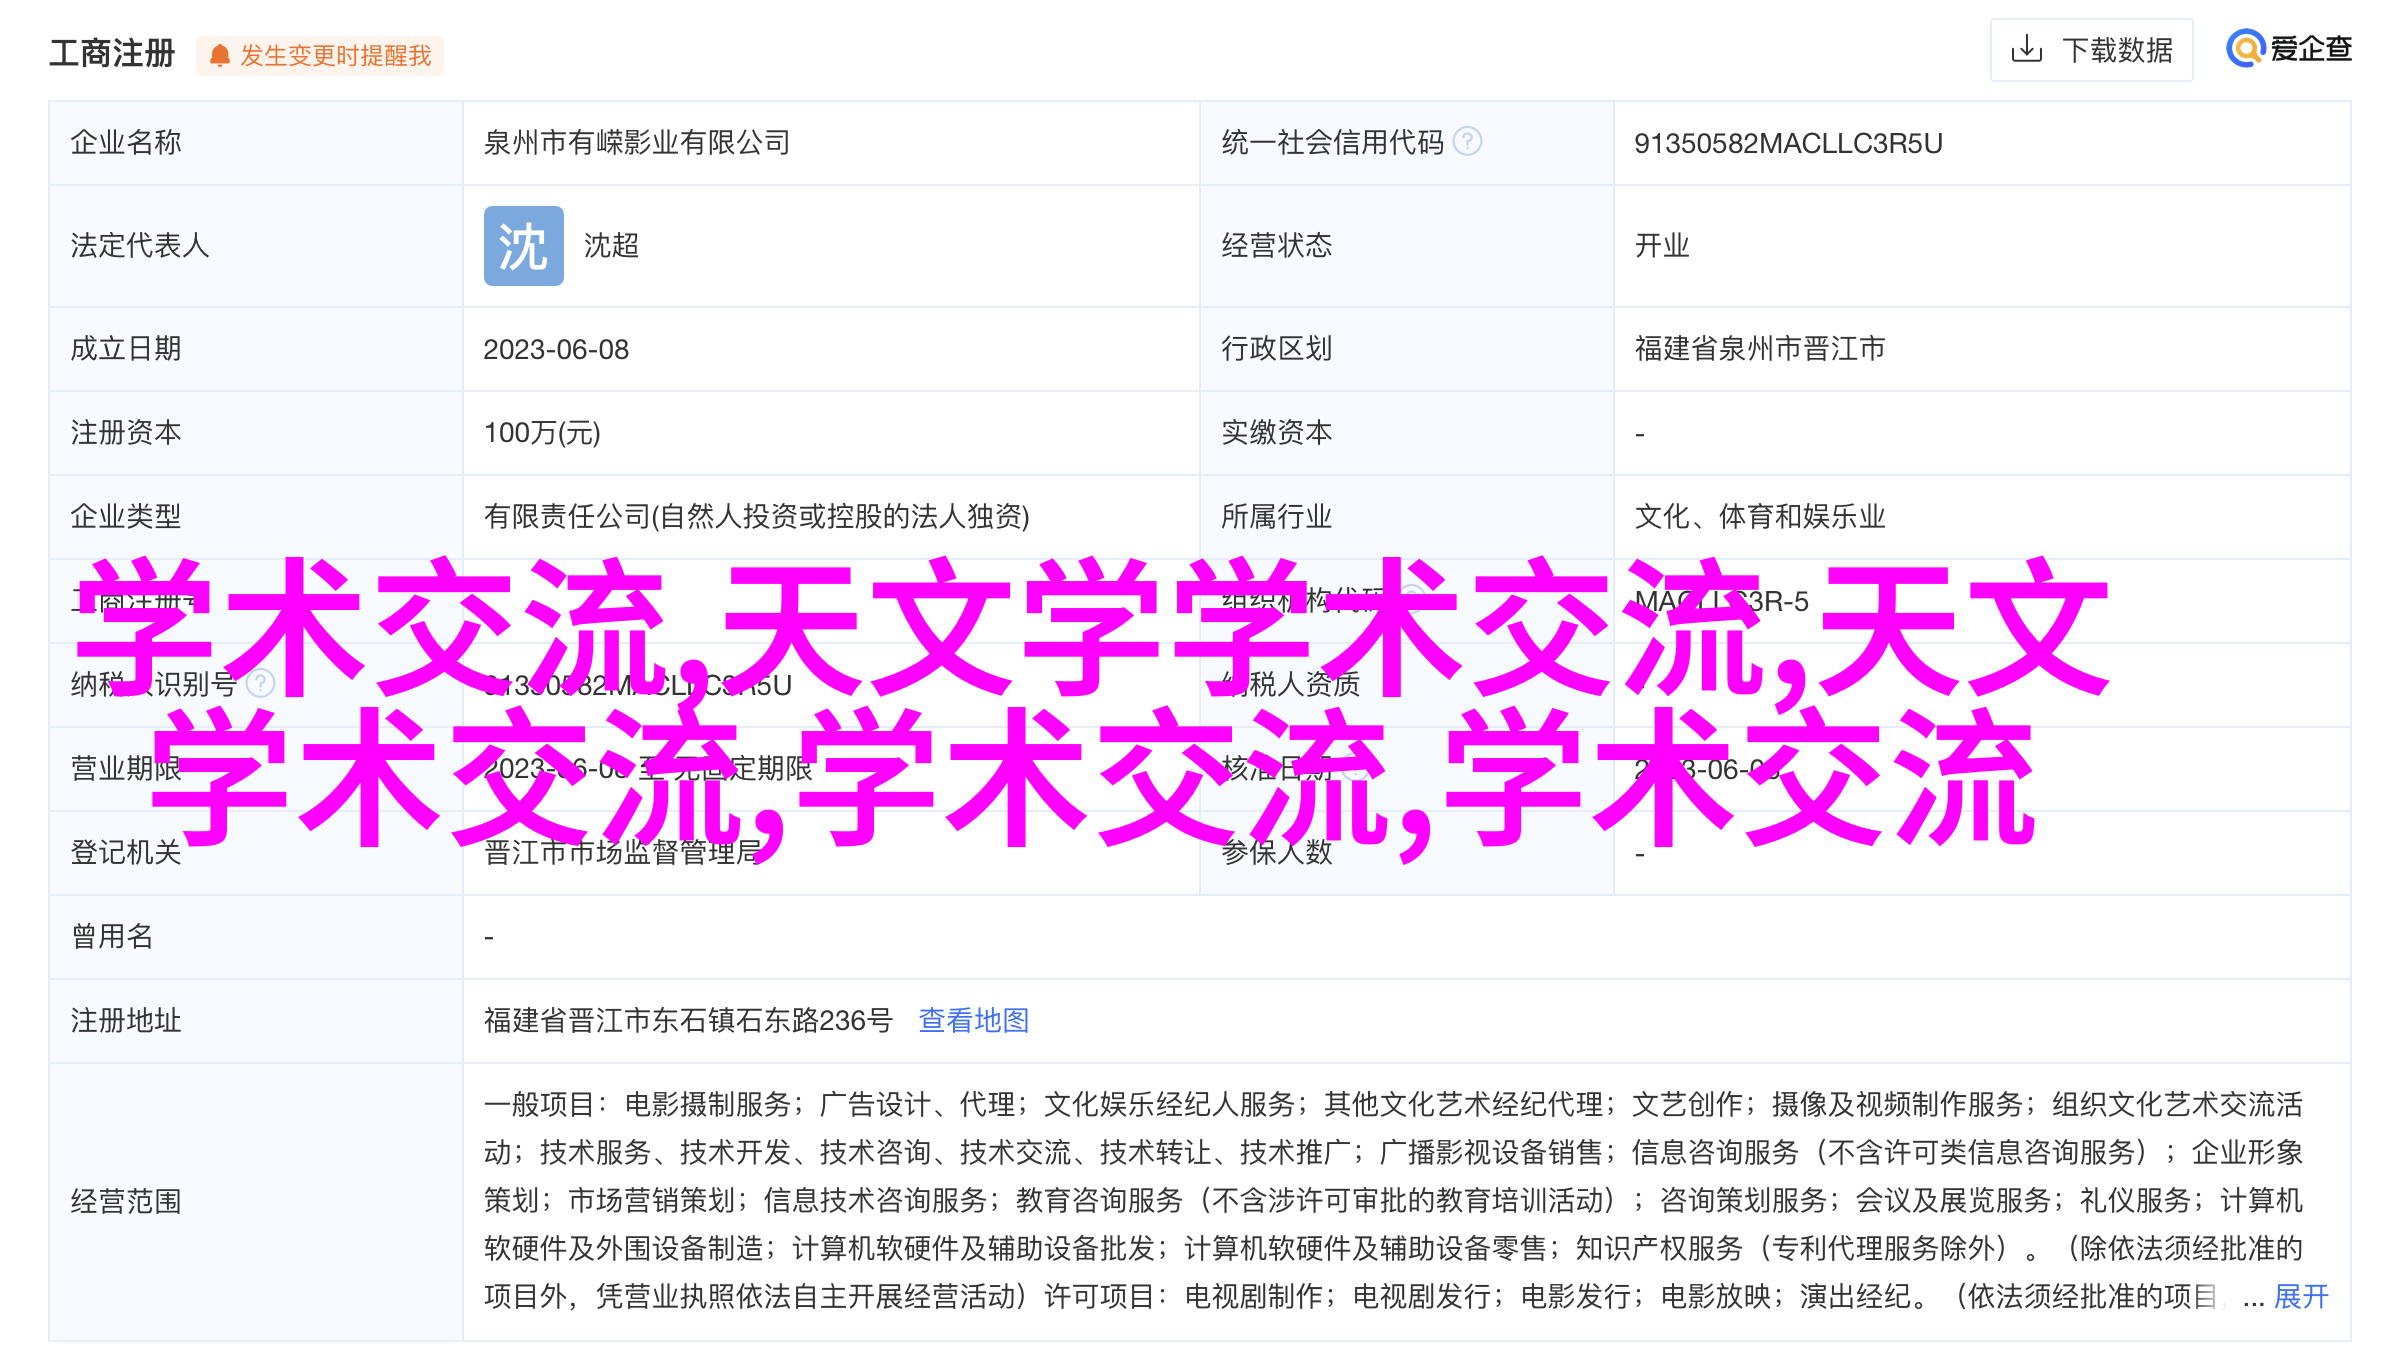This screenshot has width=2388, height=1368.
Task: Click the 成立日期 value 2023-06-08
Action: click(556, 350)
